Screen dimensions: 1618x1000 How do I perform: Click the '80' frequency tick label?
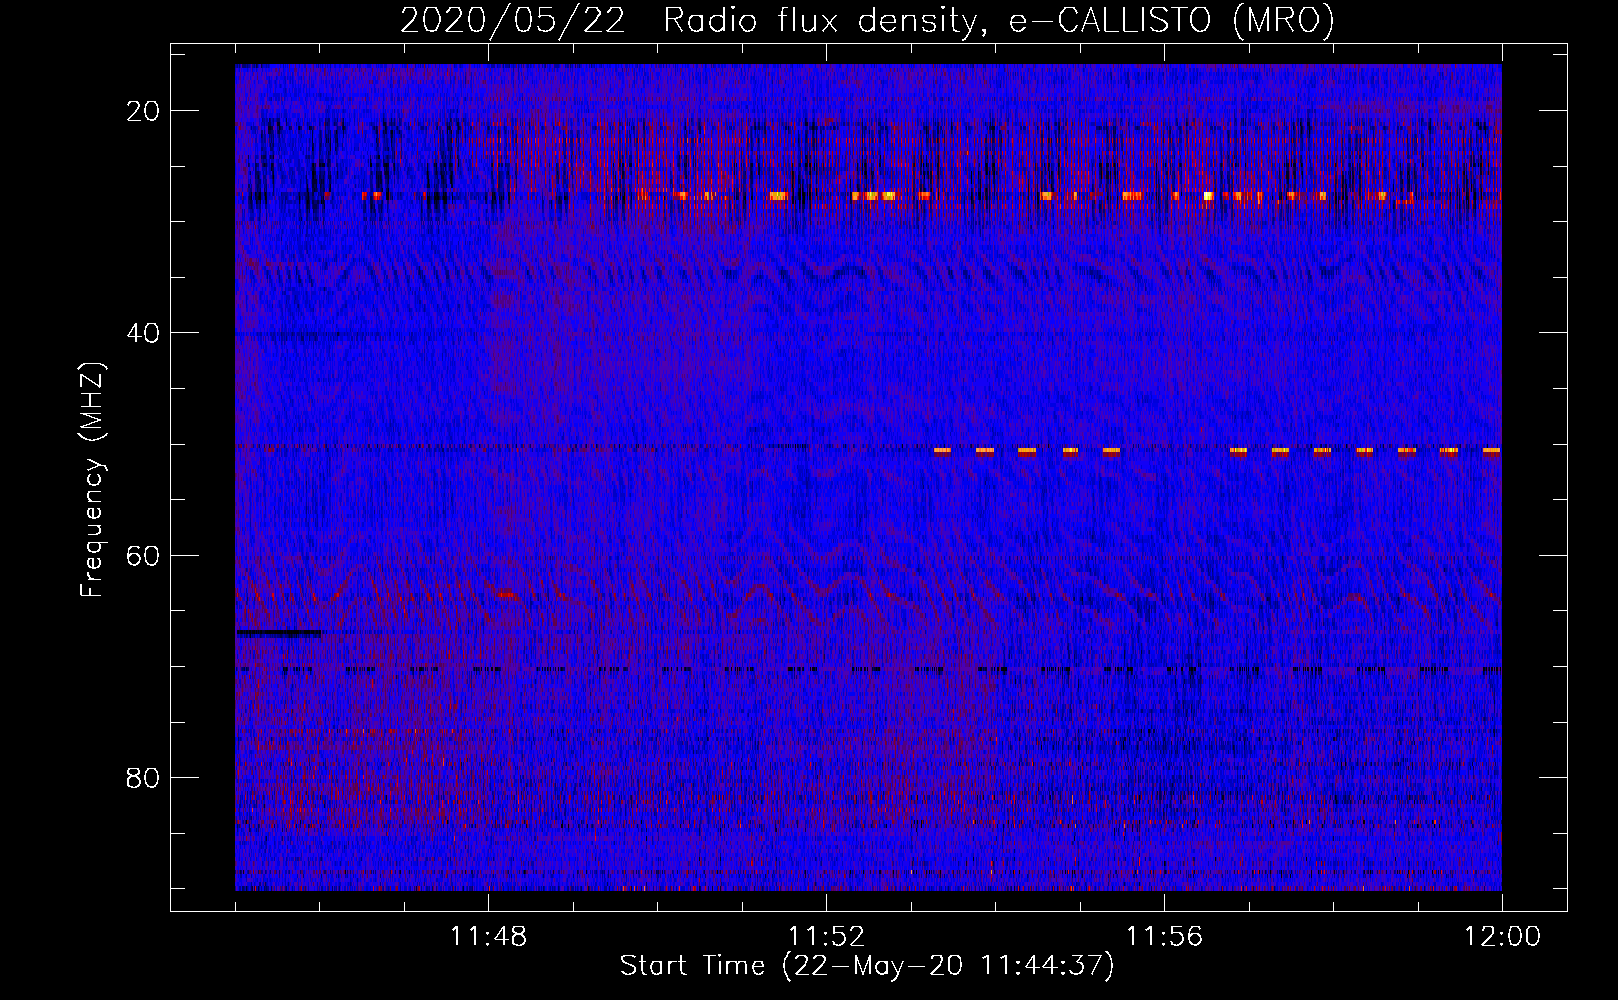tap(144, 777)
